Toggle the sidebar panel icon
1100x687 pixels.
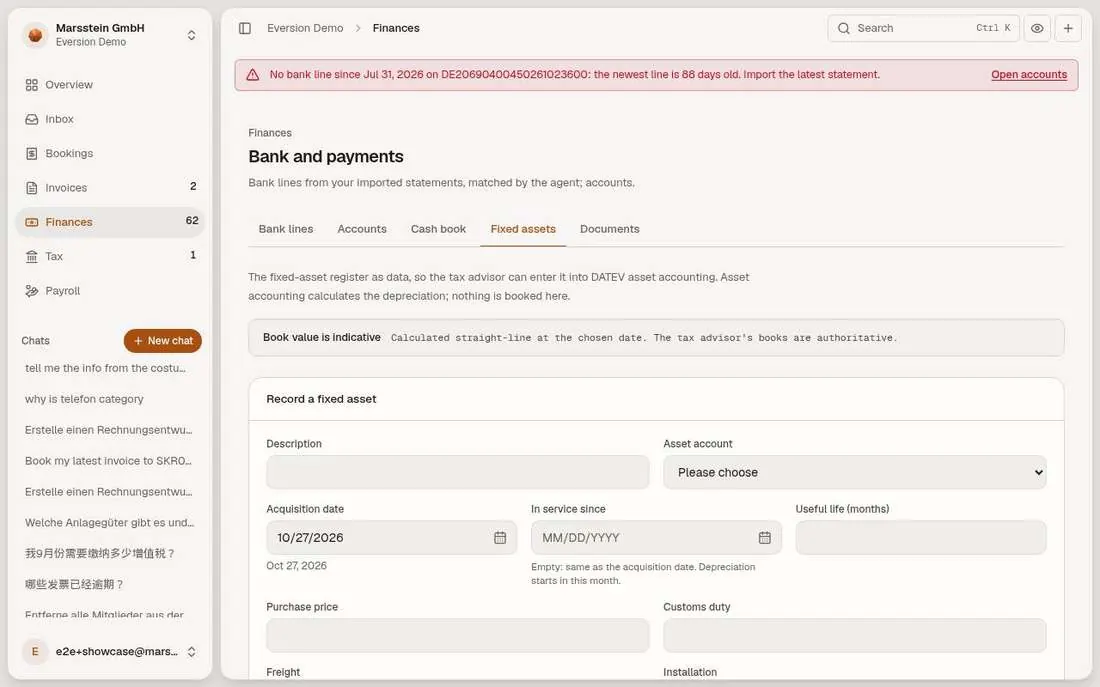(x=245, y=28)
